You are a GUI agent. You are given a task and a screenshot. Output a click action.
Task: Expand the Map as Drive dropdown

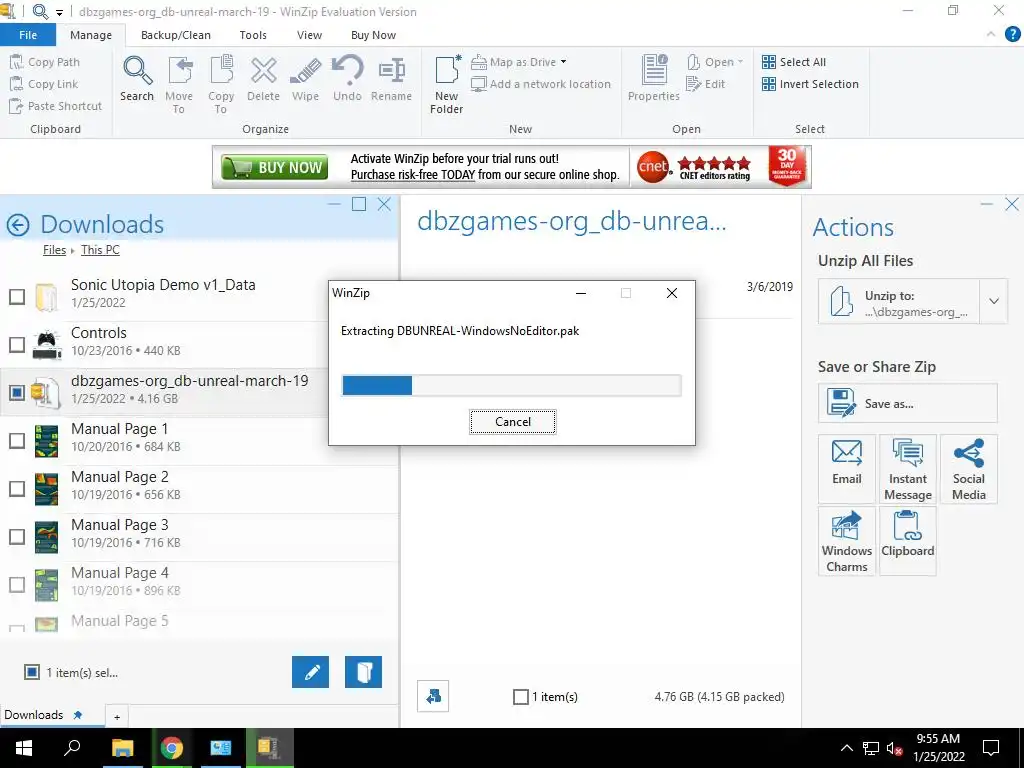coord(564,62)
